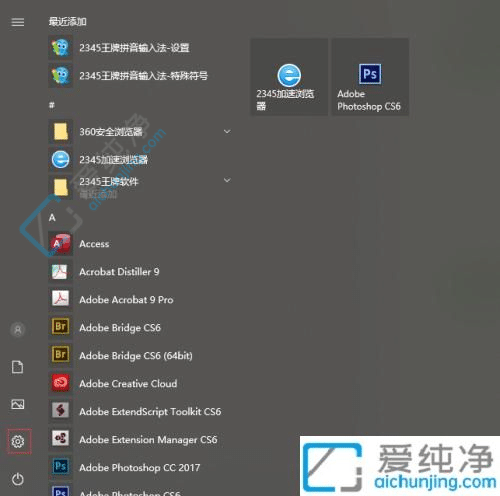Click the Adobe ExtendScript Toolkit CS6 icon

pyautogui.click(x=60, y=411)
